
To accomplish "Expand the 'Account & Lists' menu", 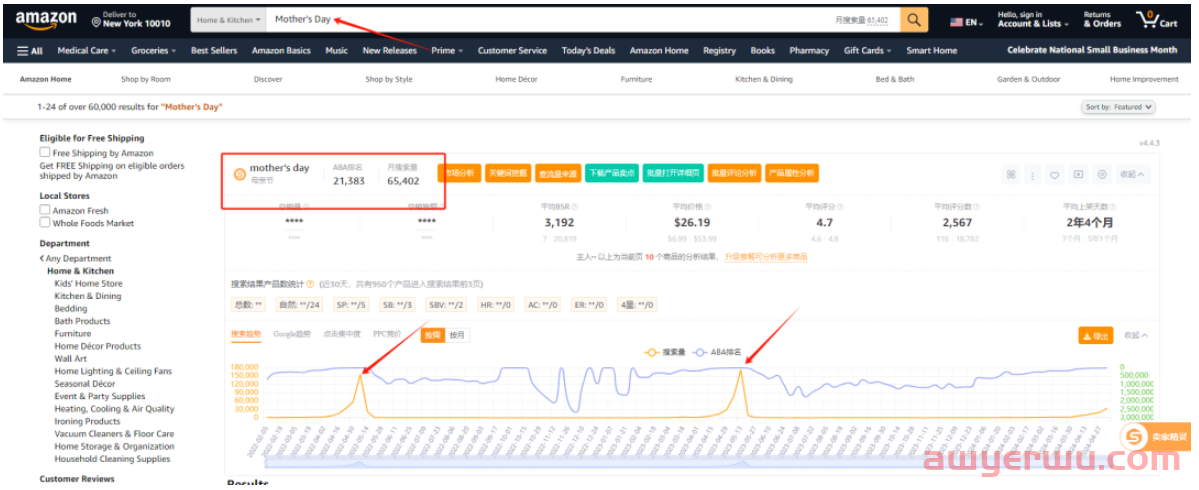I will point(1032,20).
